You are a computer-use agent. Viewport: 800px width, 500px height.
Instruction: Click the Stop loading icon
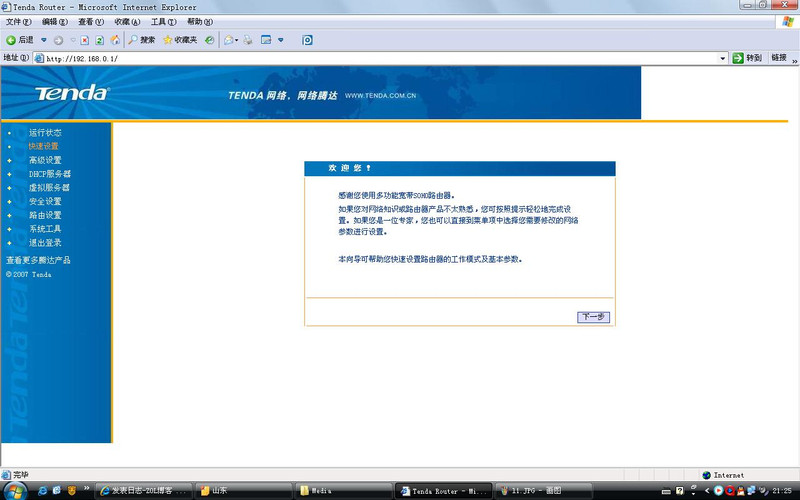click(85, 40)
